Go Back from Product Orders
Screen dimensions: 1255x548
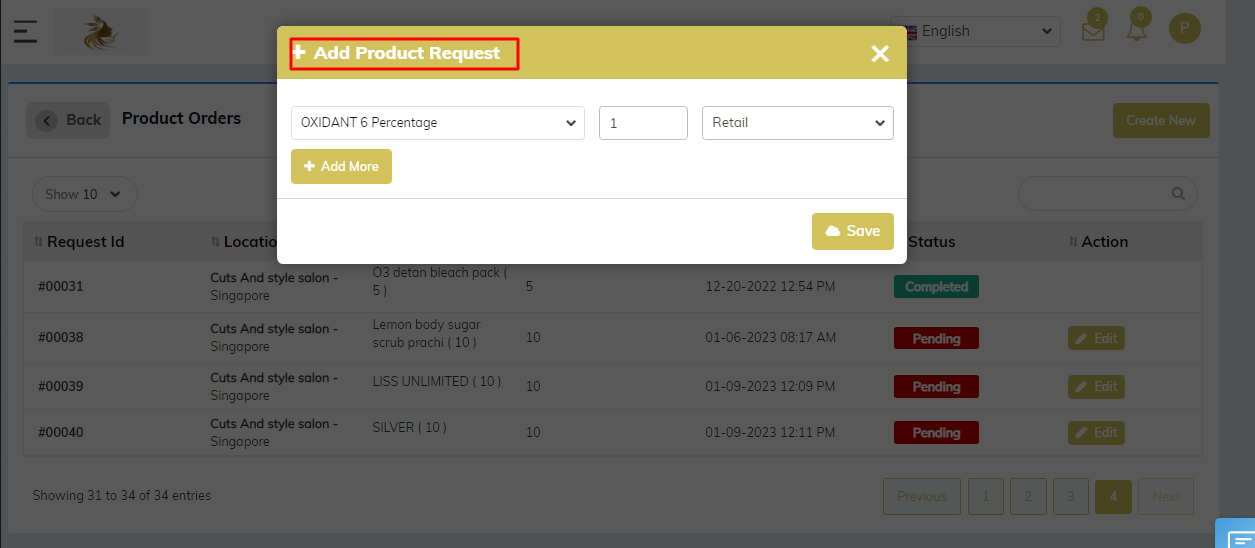click(x=68, y=120)
